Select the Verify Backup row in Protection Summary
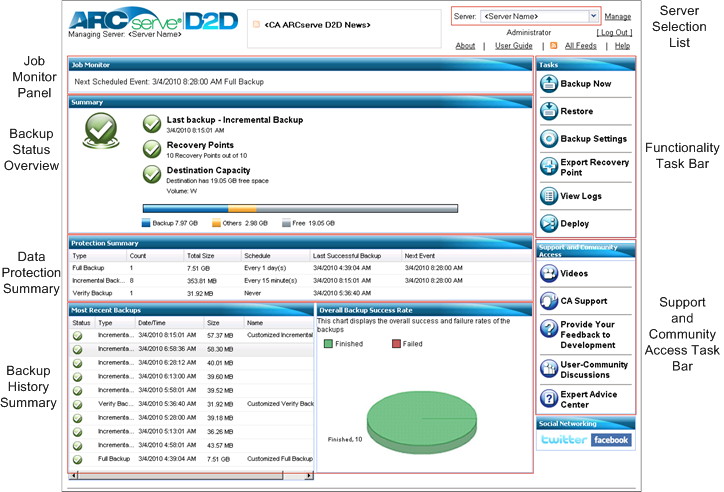This screenshot has width=724, height=492. click(x=300, y=294)
